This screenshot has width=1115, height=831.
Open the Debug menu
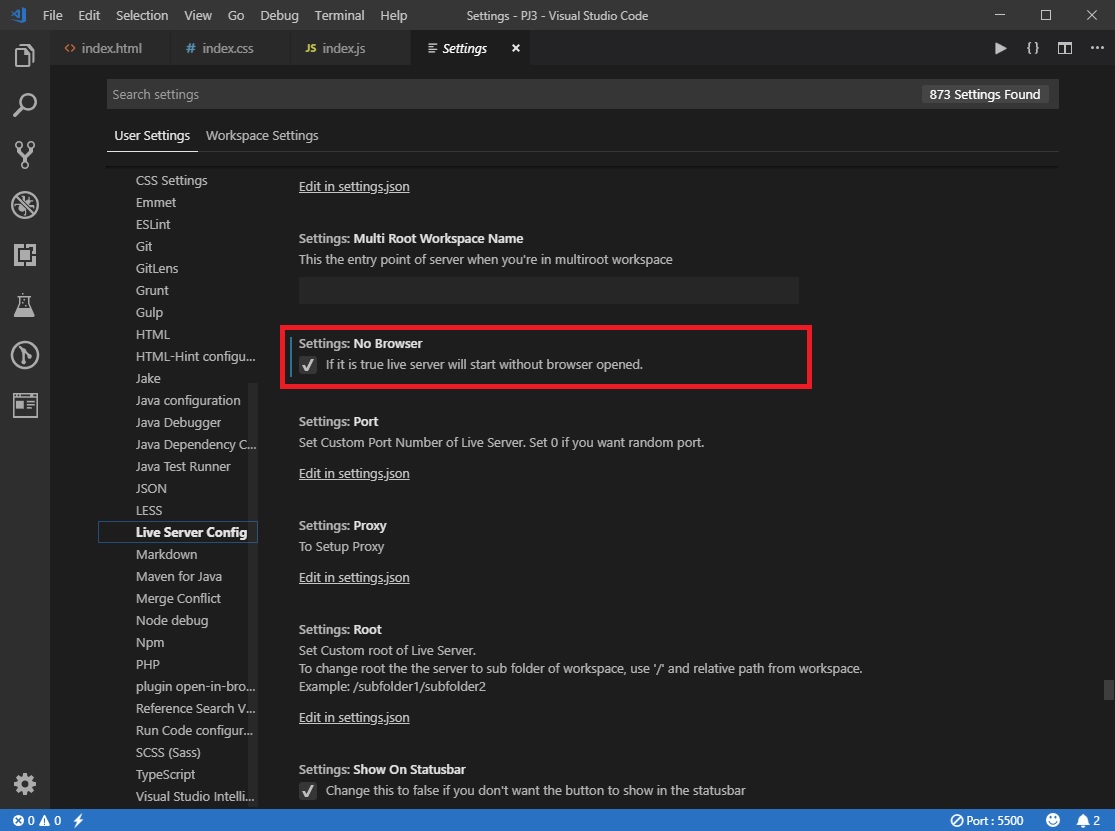click(279, 16)
